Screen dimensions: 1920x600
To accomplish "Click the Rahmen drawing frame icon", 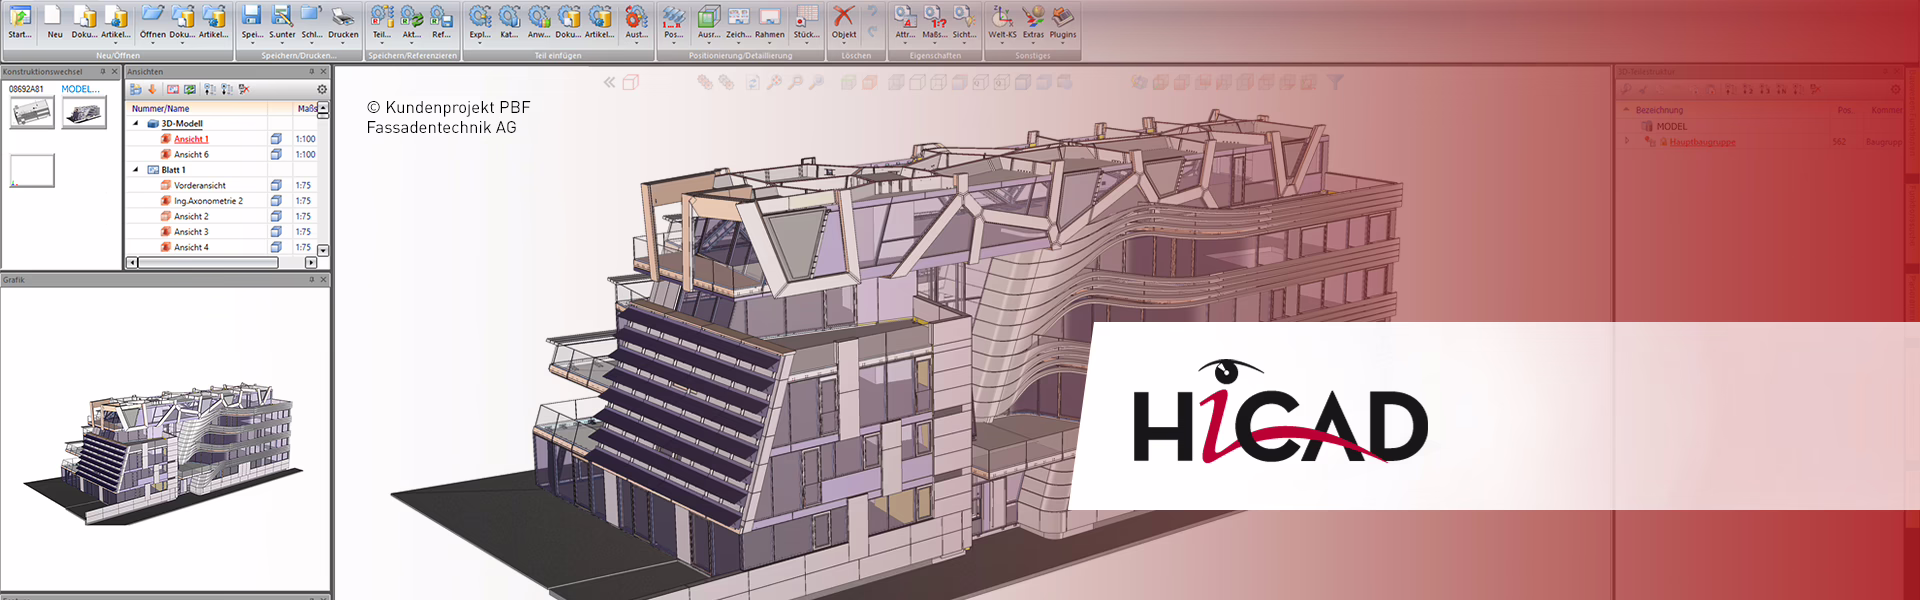I will click(x=769, y=20).
